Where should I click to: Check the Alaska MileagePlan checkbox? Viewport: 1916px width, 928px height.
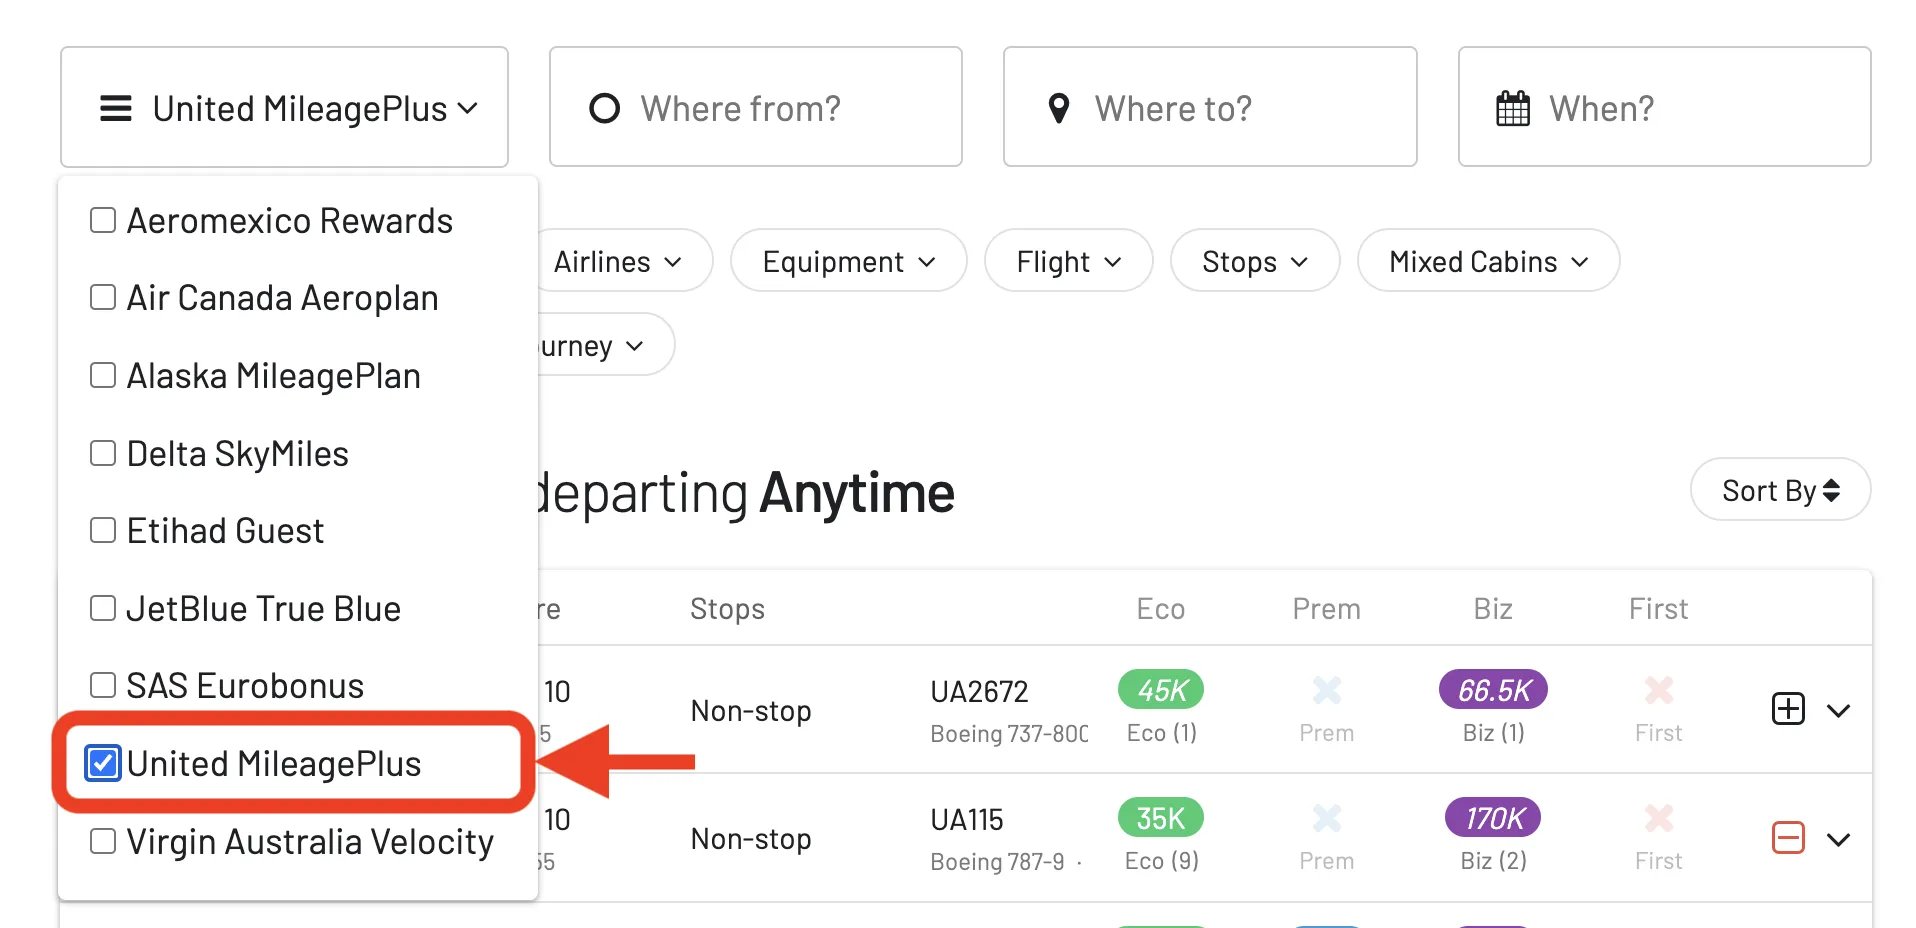click(x=103, y=375)
